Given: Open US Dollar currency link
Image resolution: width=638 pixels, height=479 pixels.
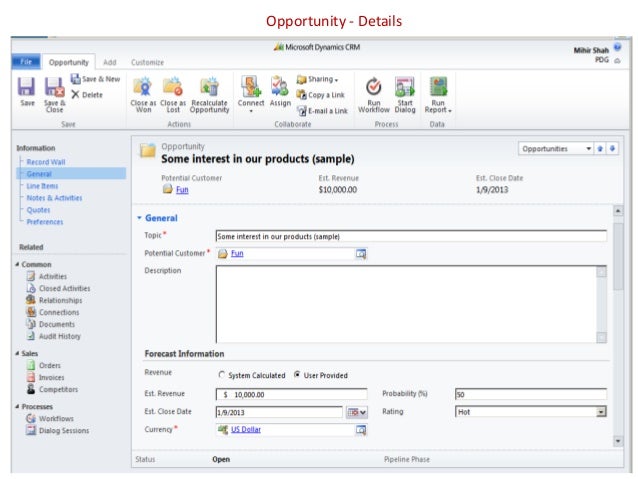Looking at the screenshot, I should click(246, 429).
